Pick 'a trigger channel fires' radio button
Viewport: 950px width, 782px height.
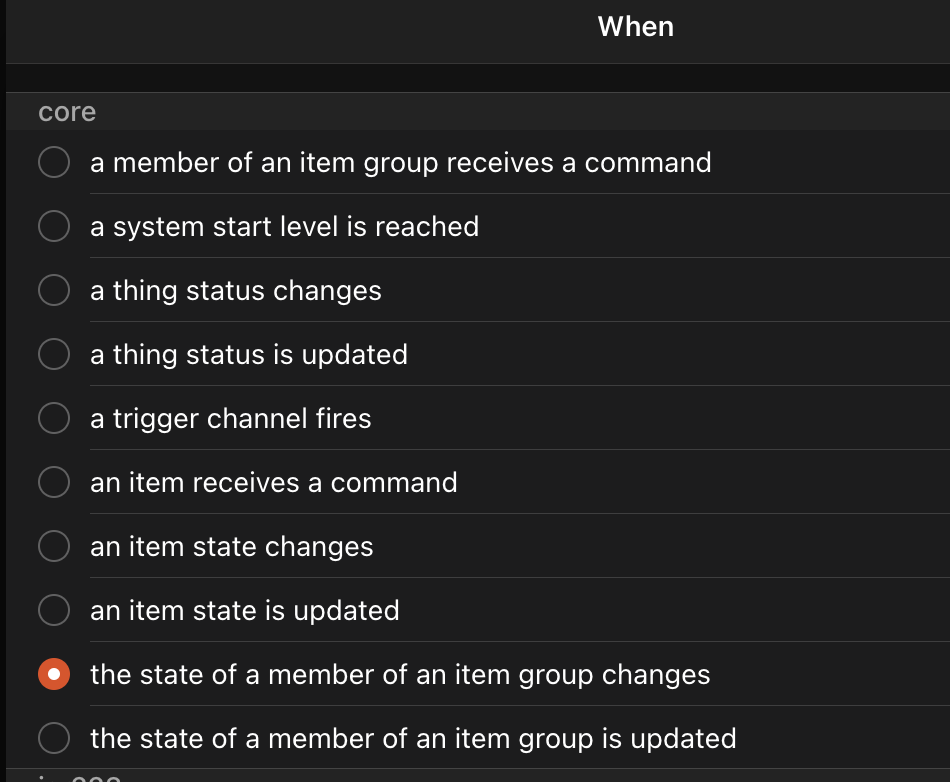(54, 418)
